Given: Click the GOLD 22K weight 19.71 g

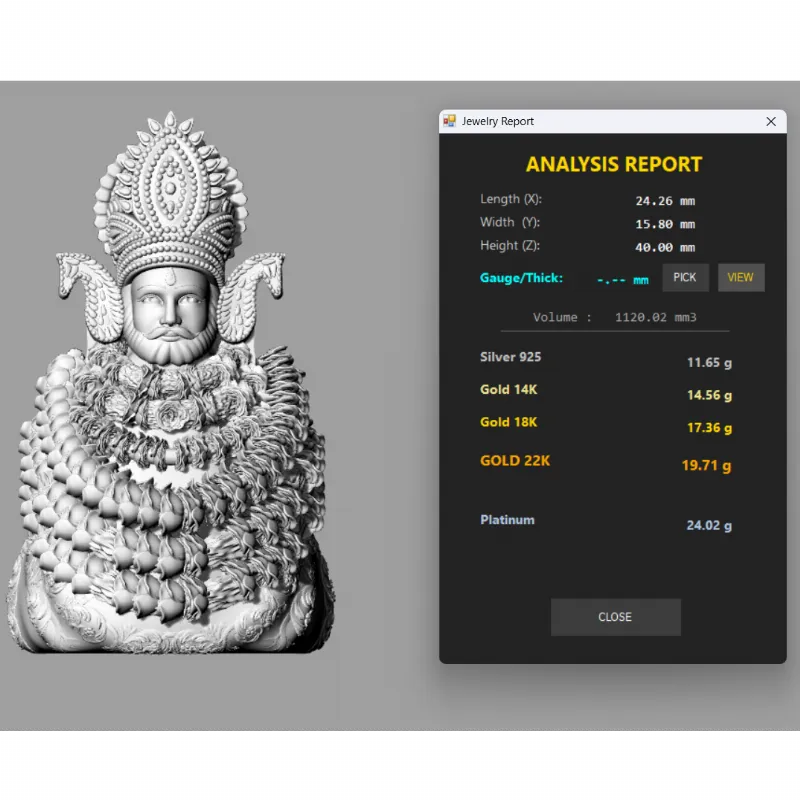Looking at the screenshot, I should click(x=706, y=465).
